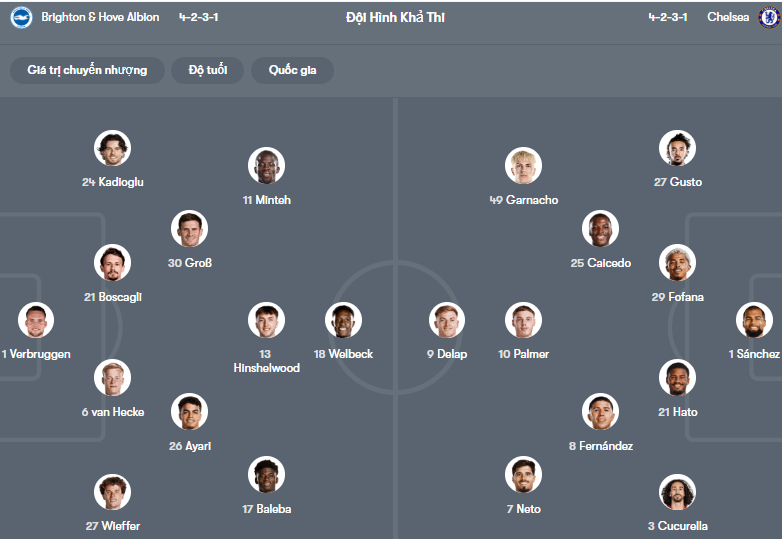The width and height of the screenshot is (782, 539).
Task: Click Garnacho's player photo
Action: coord(523,166)
